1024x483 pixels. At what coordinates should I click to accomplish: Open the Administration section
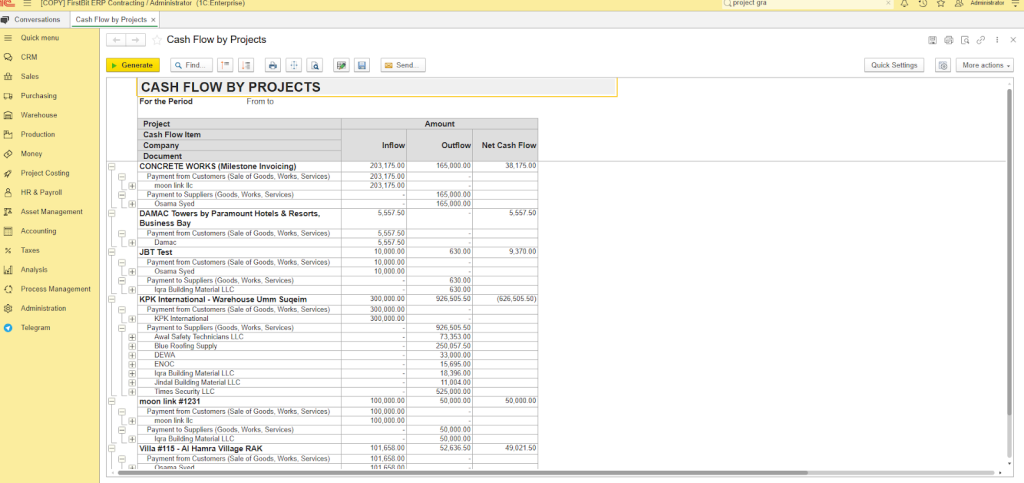[x=43, y=308]
